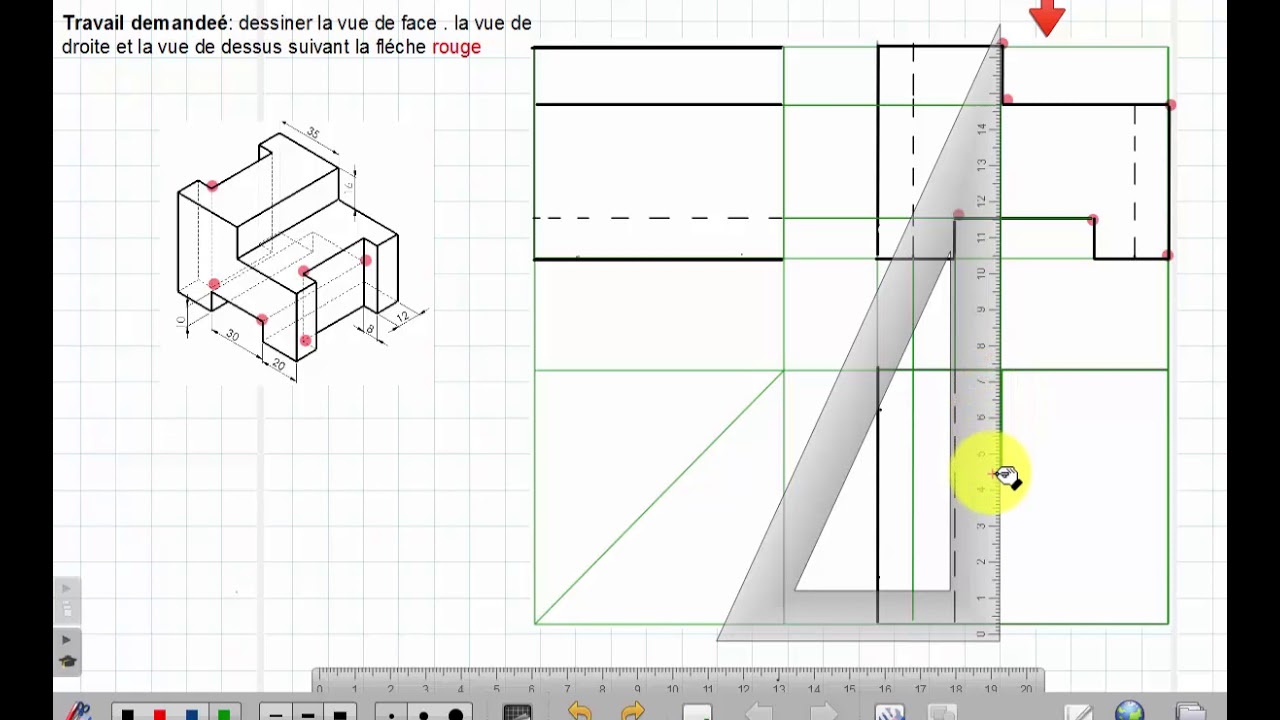Go to the previous page
The height and width of the screenshot is (720, 1280).
click(760, 713)
